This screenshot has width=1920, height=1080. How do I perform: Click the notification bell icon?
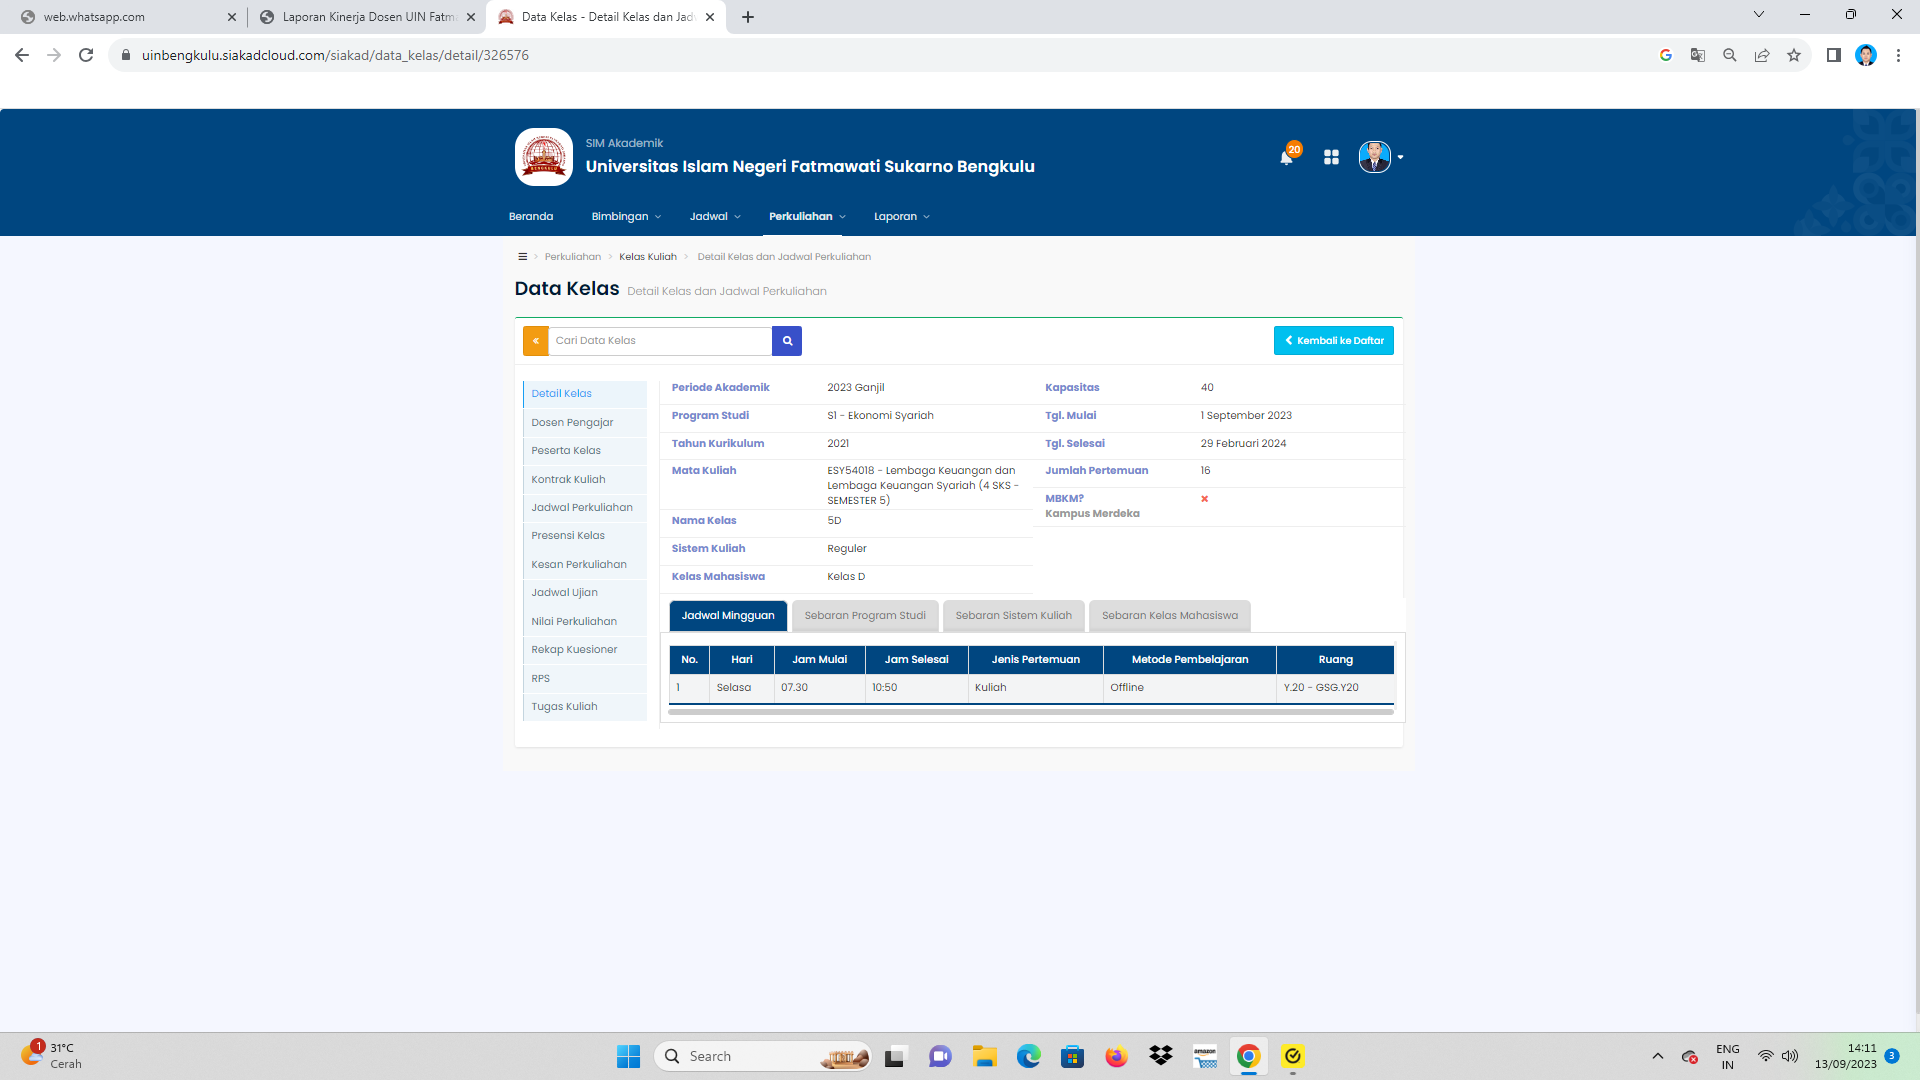1286,157
